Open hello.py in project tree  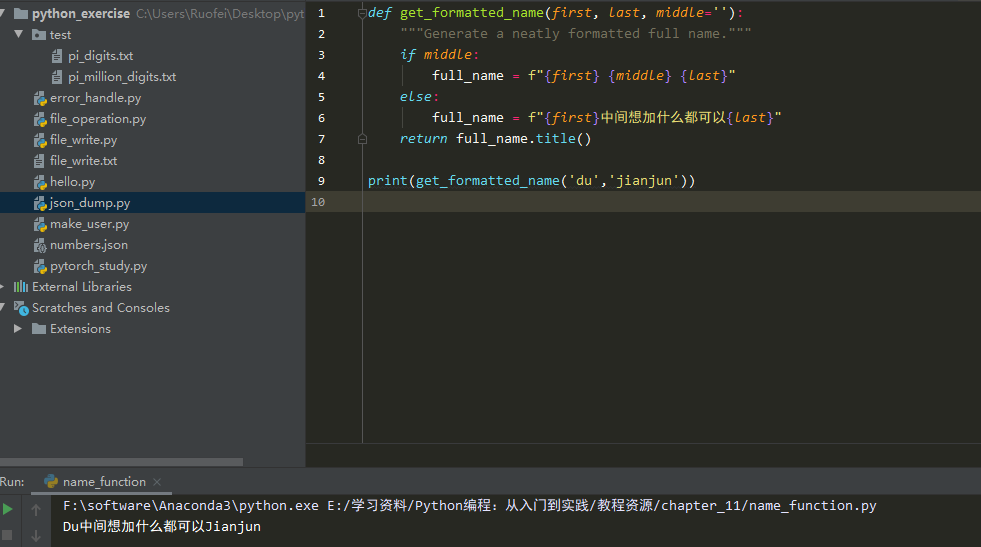(73, 181)
